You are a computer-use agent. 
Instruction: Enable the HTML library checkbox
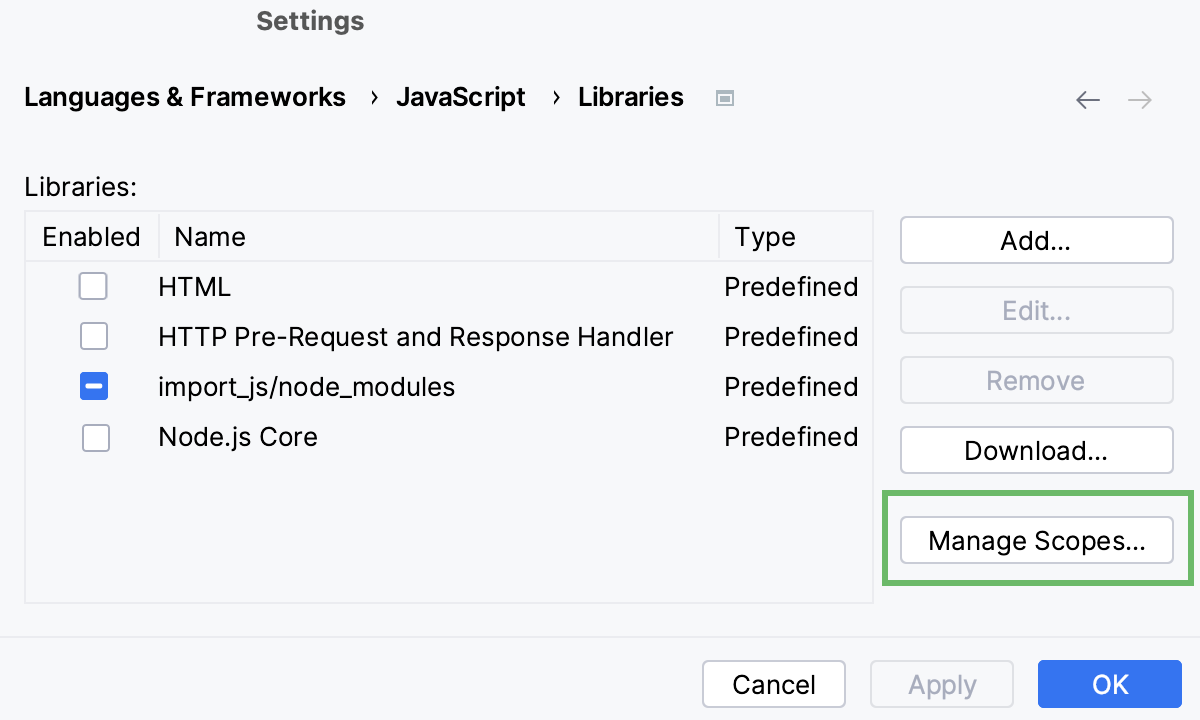(x=94, y=287)
